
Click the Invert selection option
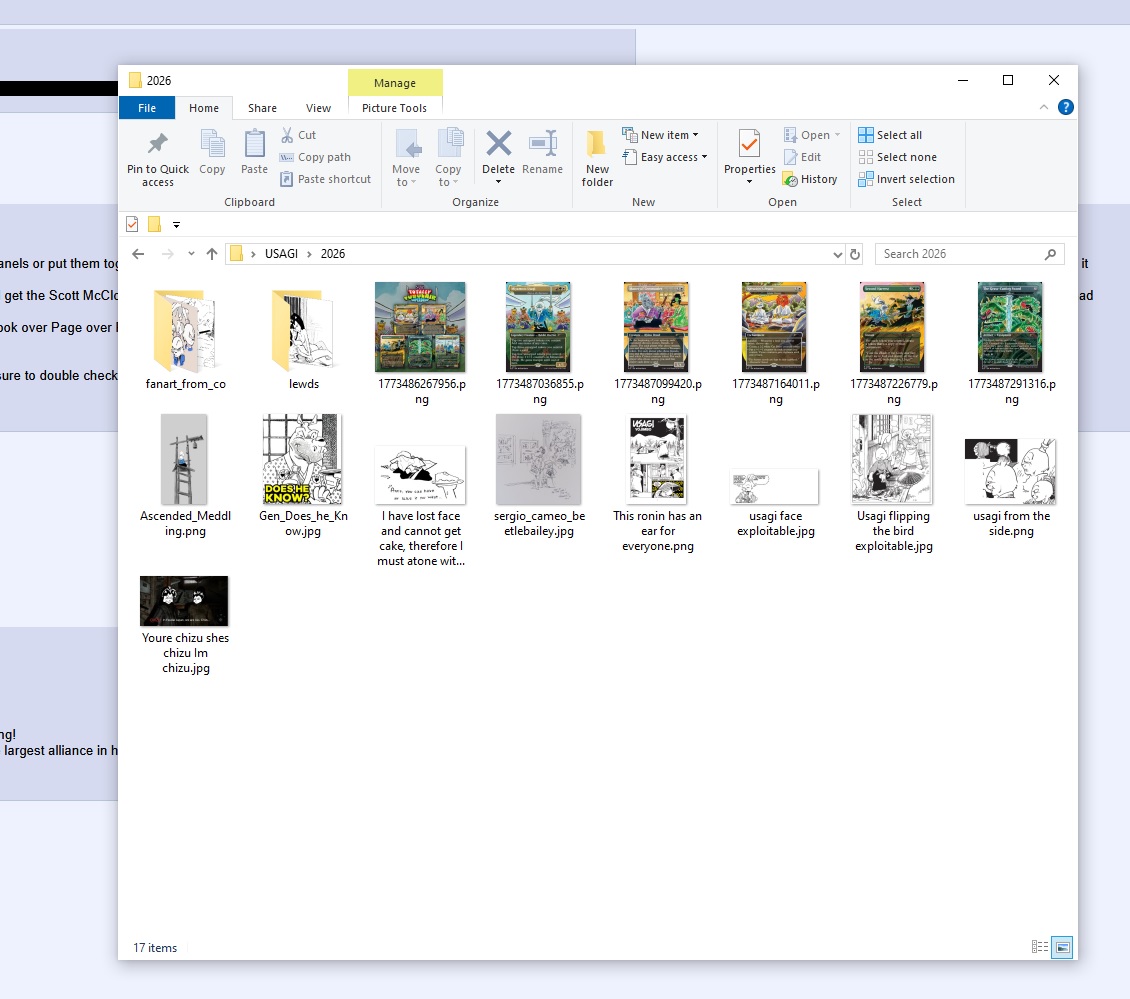click(906, 179)
